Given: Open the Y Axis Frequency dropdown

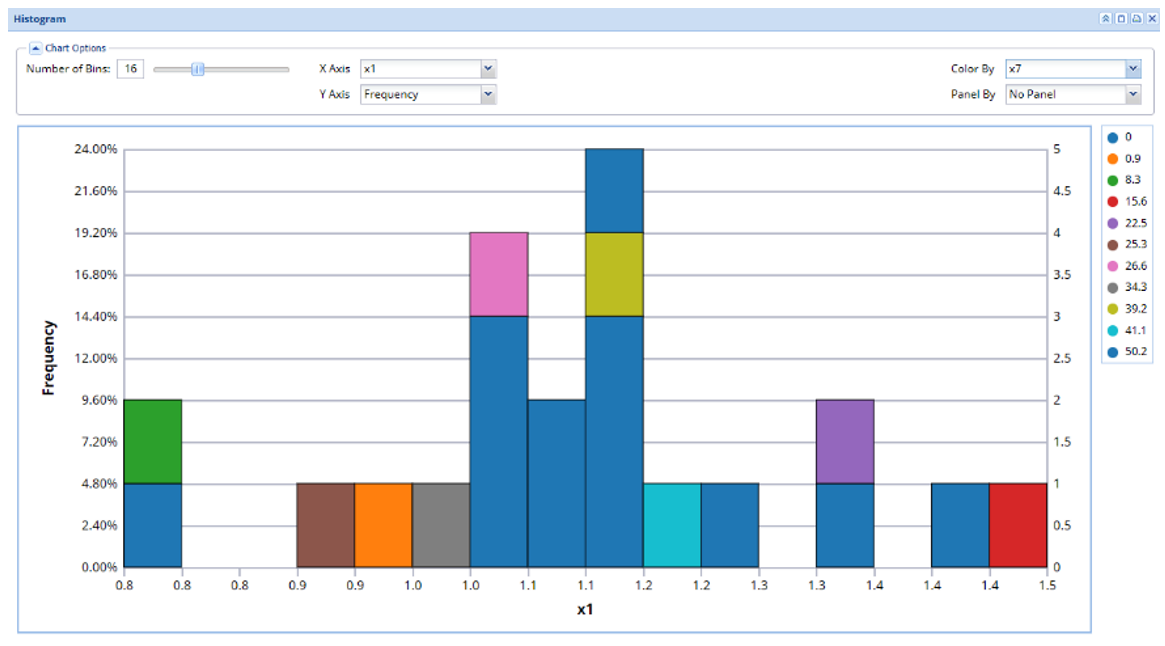Looking at the screenshot, I should (488, 95).
